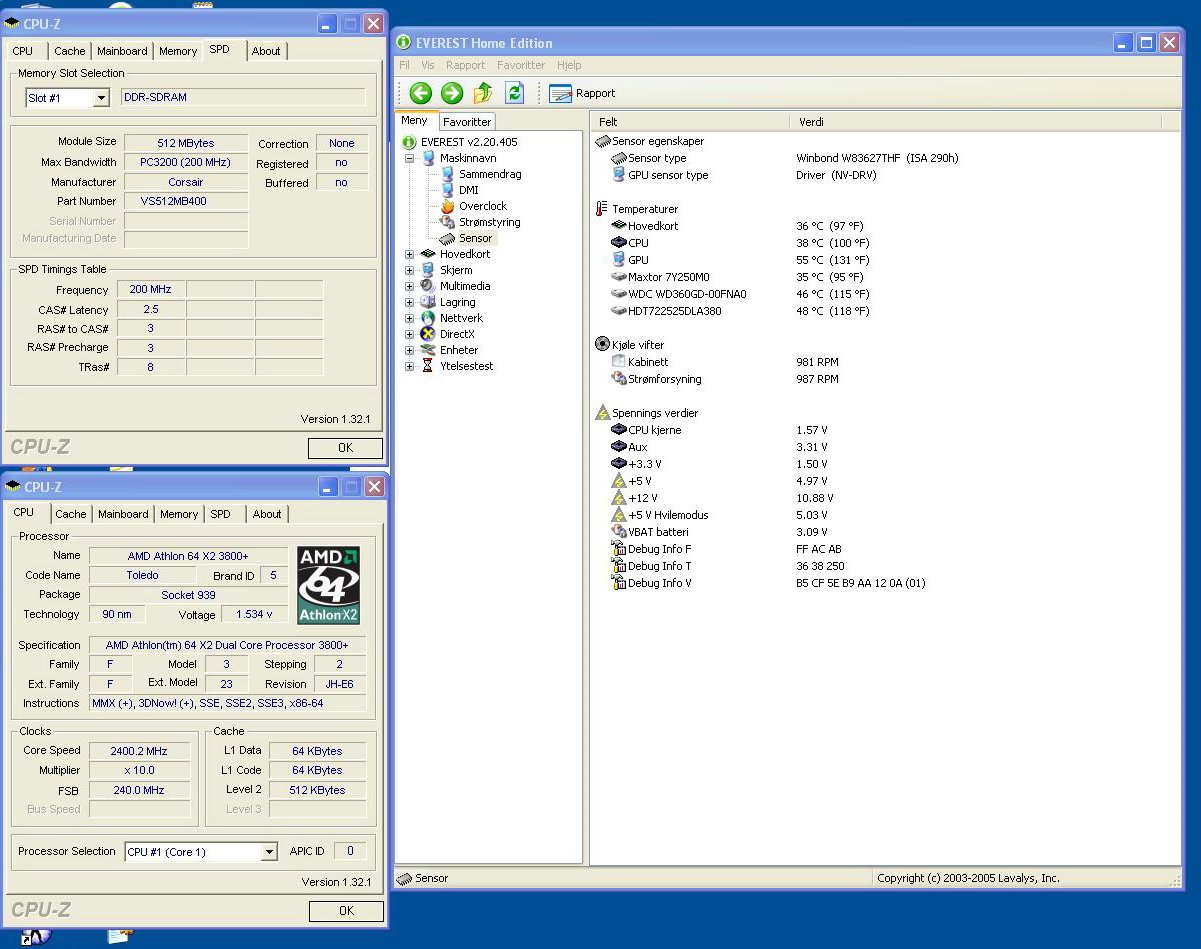Click the EVEREST v2.20.405 root node
Viewport: 1201px width, 949px height.
click(x=469, y=142)
